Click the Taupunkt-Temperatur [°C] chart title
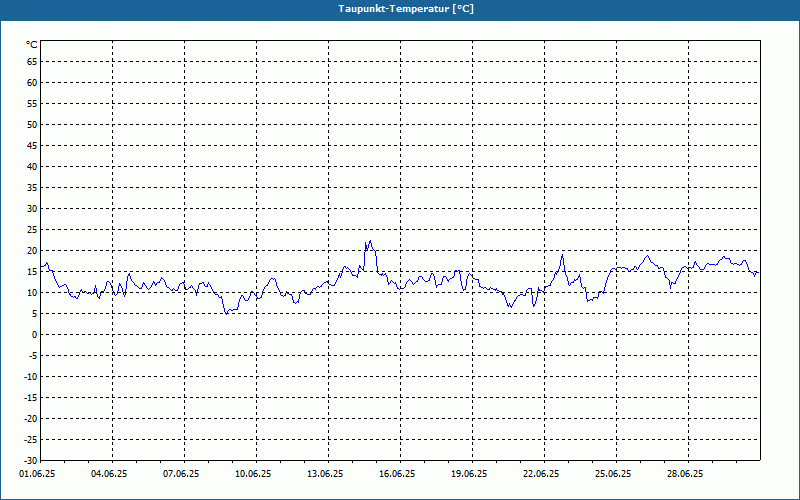 point(406,9)
